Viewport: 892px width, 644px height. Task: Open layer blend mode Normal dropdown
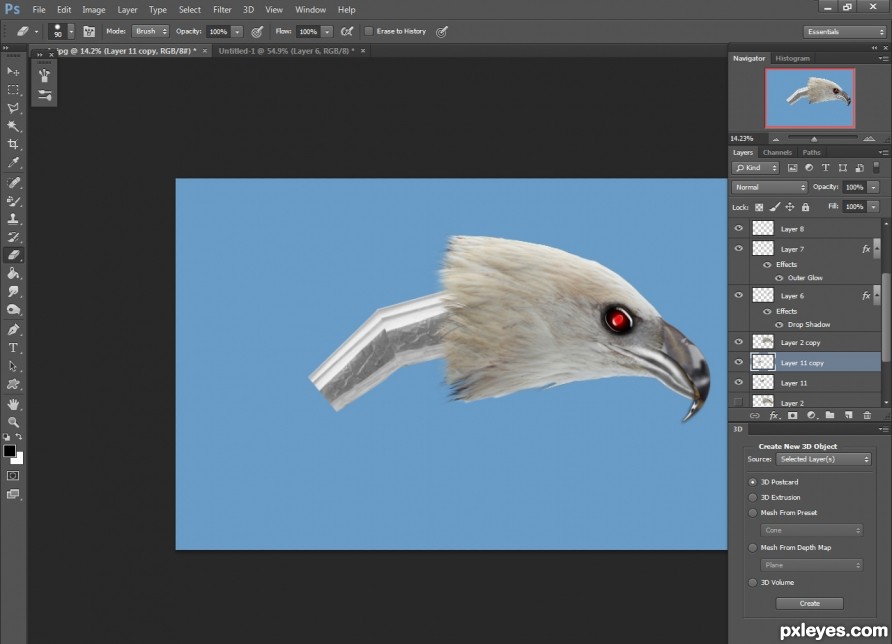pos(770,187)
